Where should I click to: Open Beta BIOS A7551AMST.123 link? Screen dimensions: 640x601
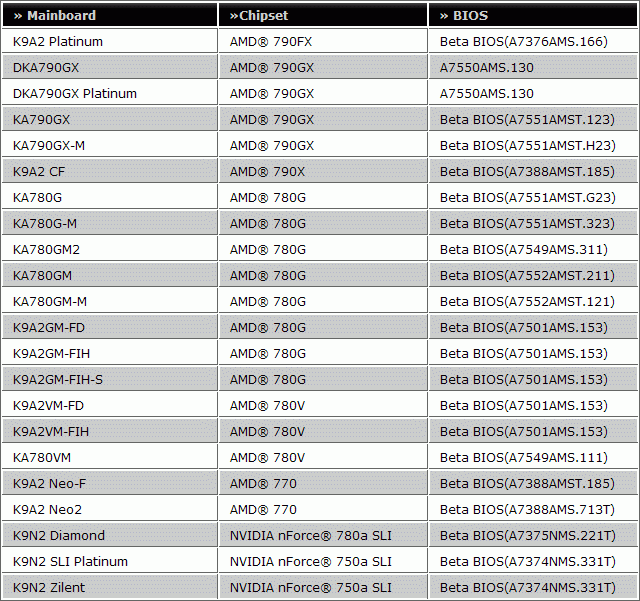527,120
